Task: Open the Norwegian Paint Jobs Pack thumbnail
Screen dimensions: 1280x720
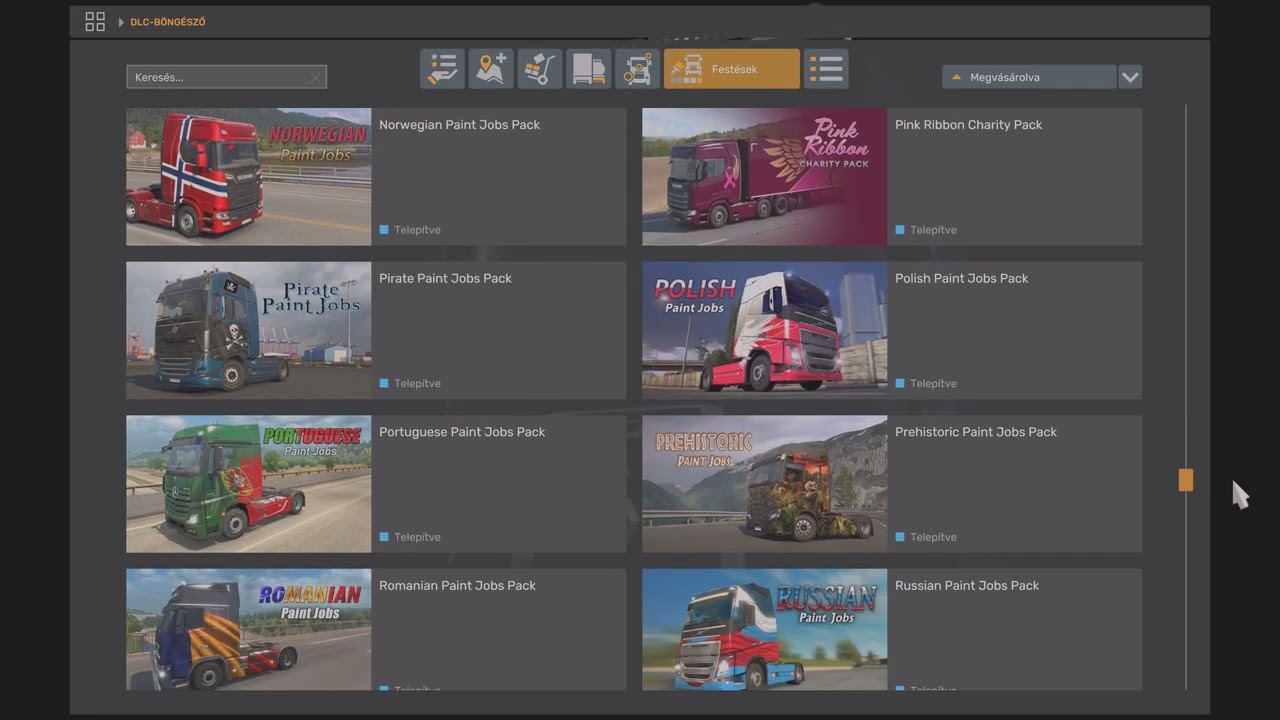Action: [x=249, y=177]
